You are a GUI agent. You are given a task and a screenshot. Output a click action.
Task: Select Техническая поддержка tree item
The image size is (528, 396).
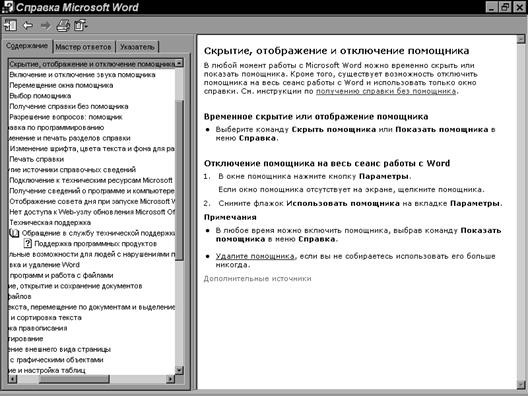[x=50, y=222]
